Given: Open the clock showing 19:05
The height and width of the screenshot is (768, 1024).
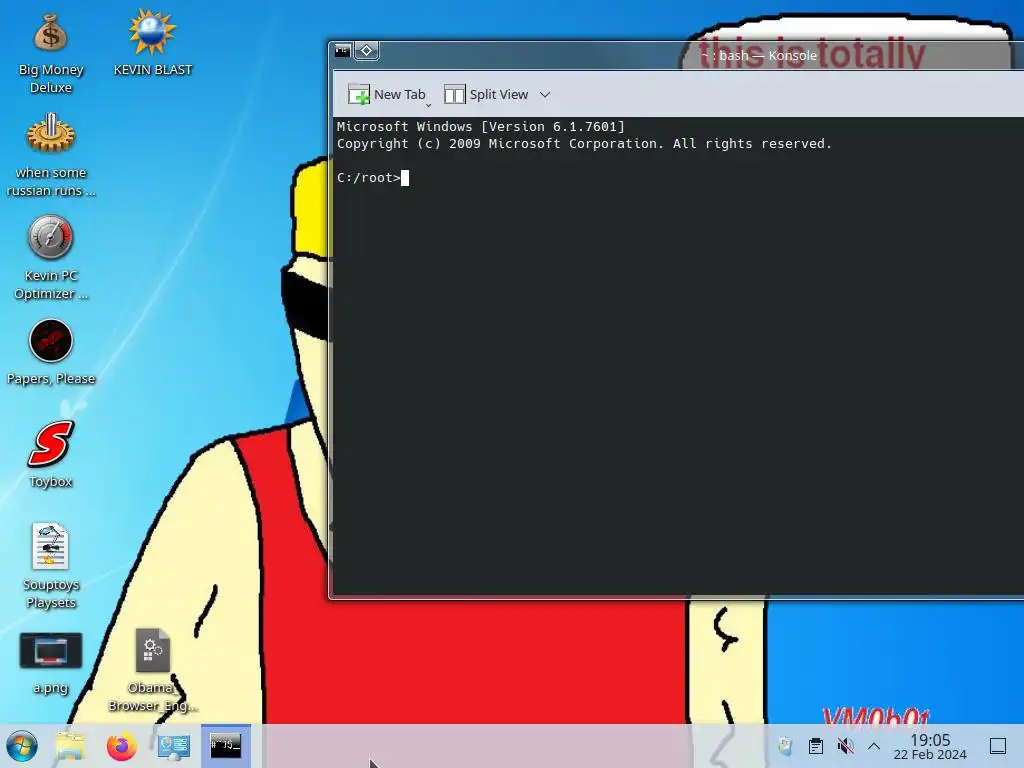Looking at the screenshot, I should (930, 746).
